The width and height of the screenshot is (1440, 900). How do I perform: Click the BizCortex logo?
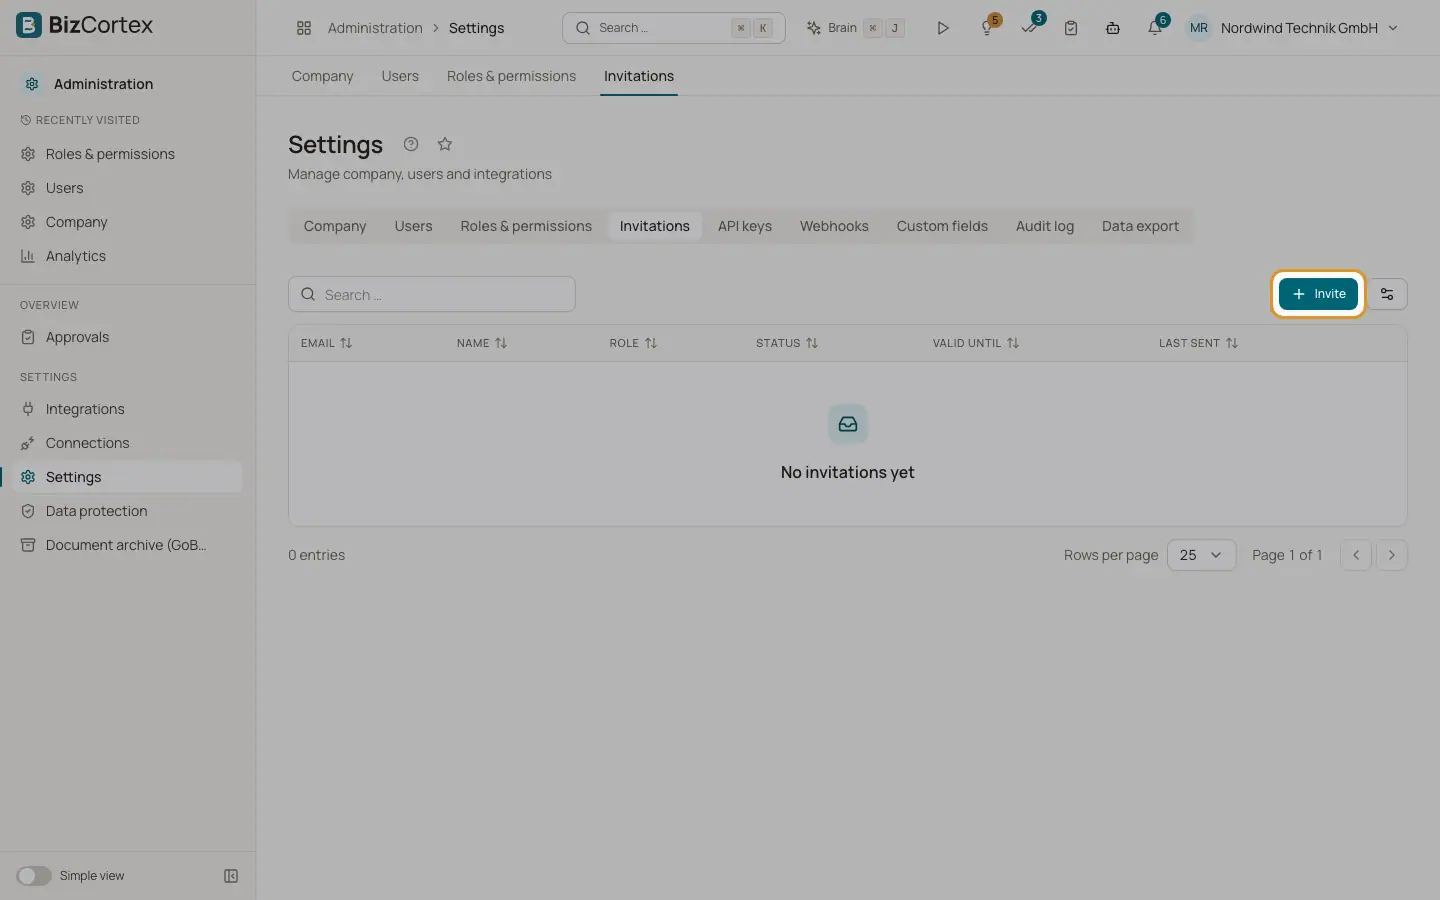85,25
